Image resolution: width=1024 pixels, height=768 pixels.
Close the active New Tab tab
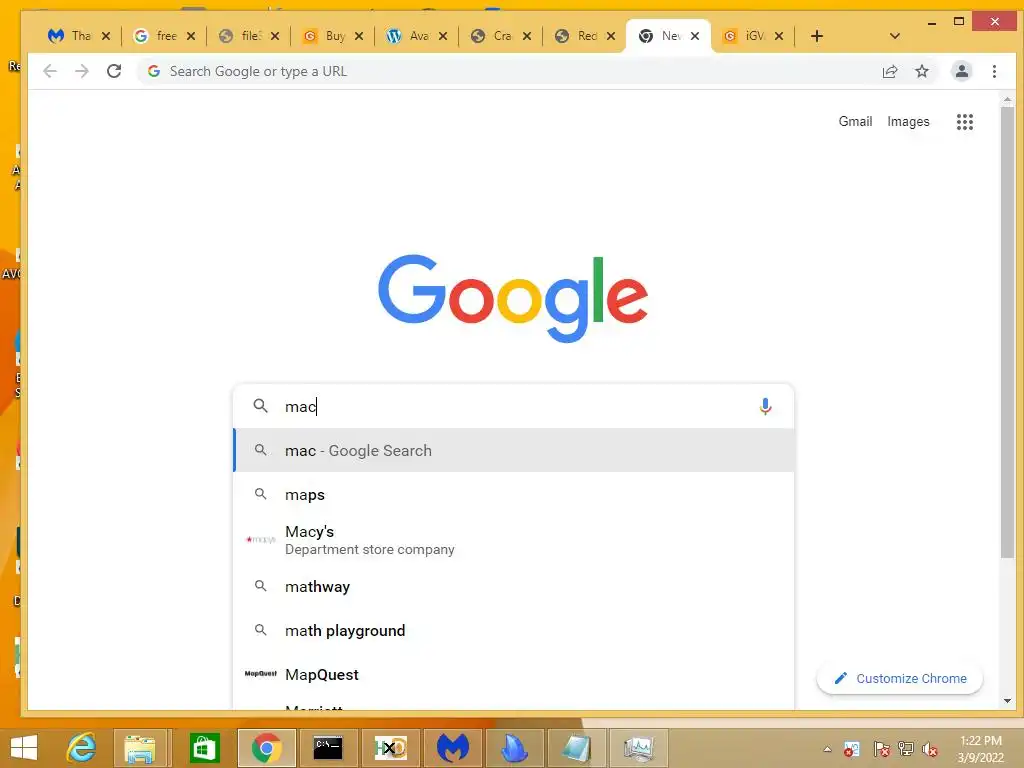click(x=695, y=36)
